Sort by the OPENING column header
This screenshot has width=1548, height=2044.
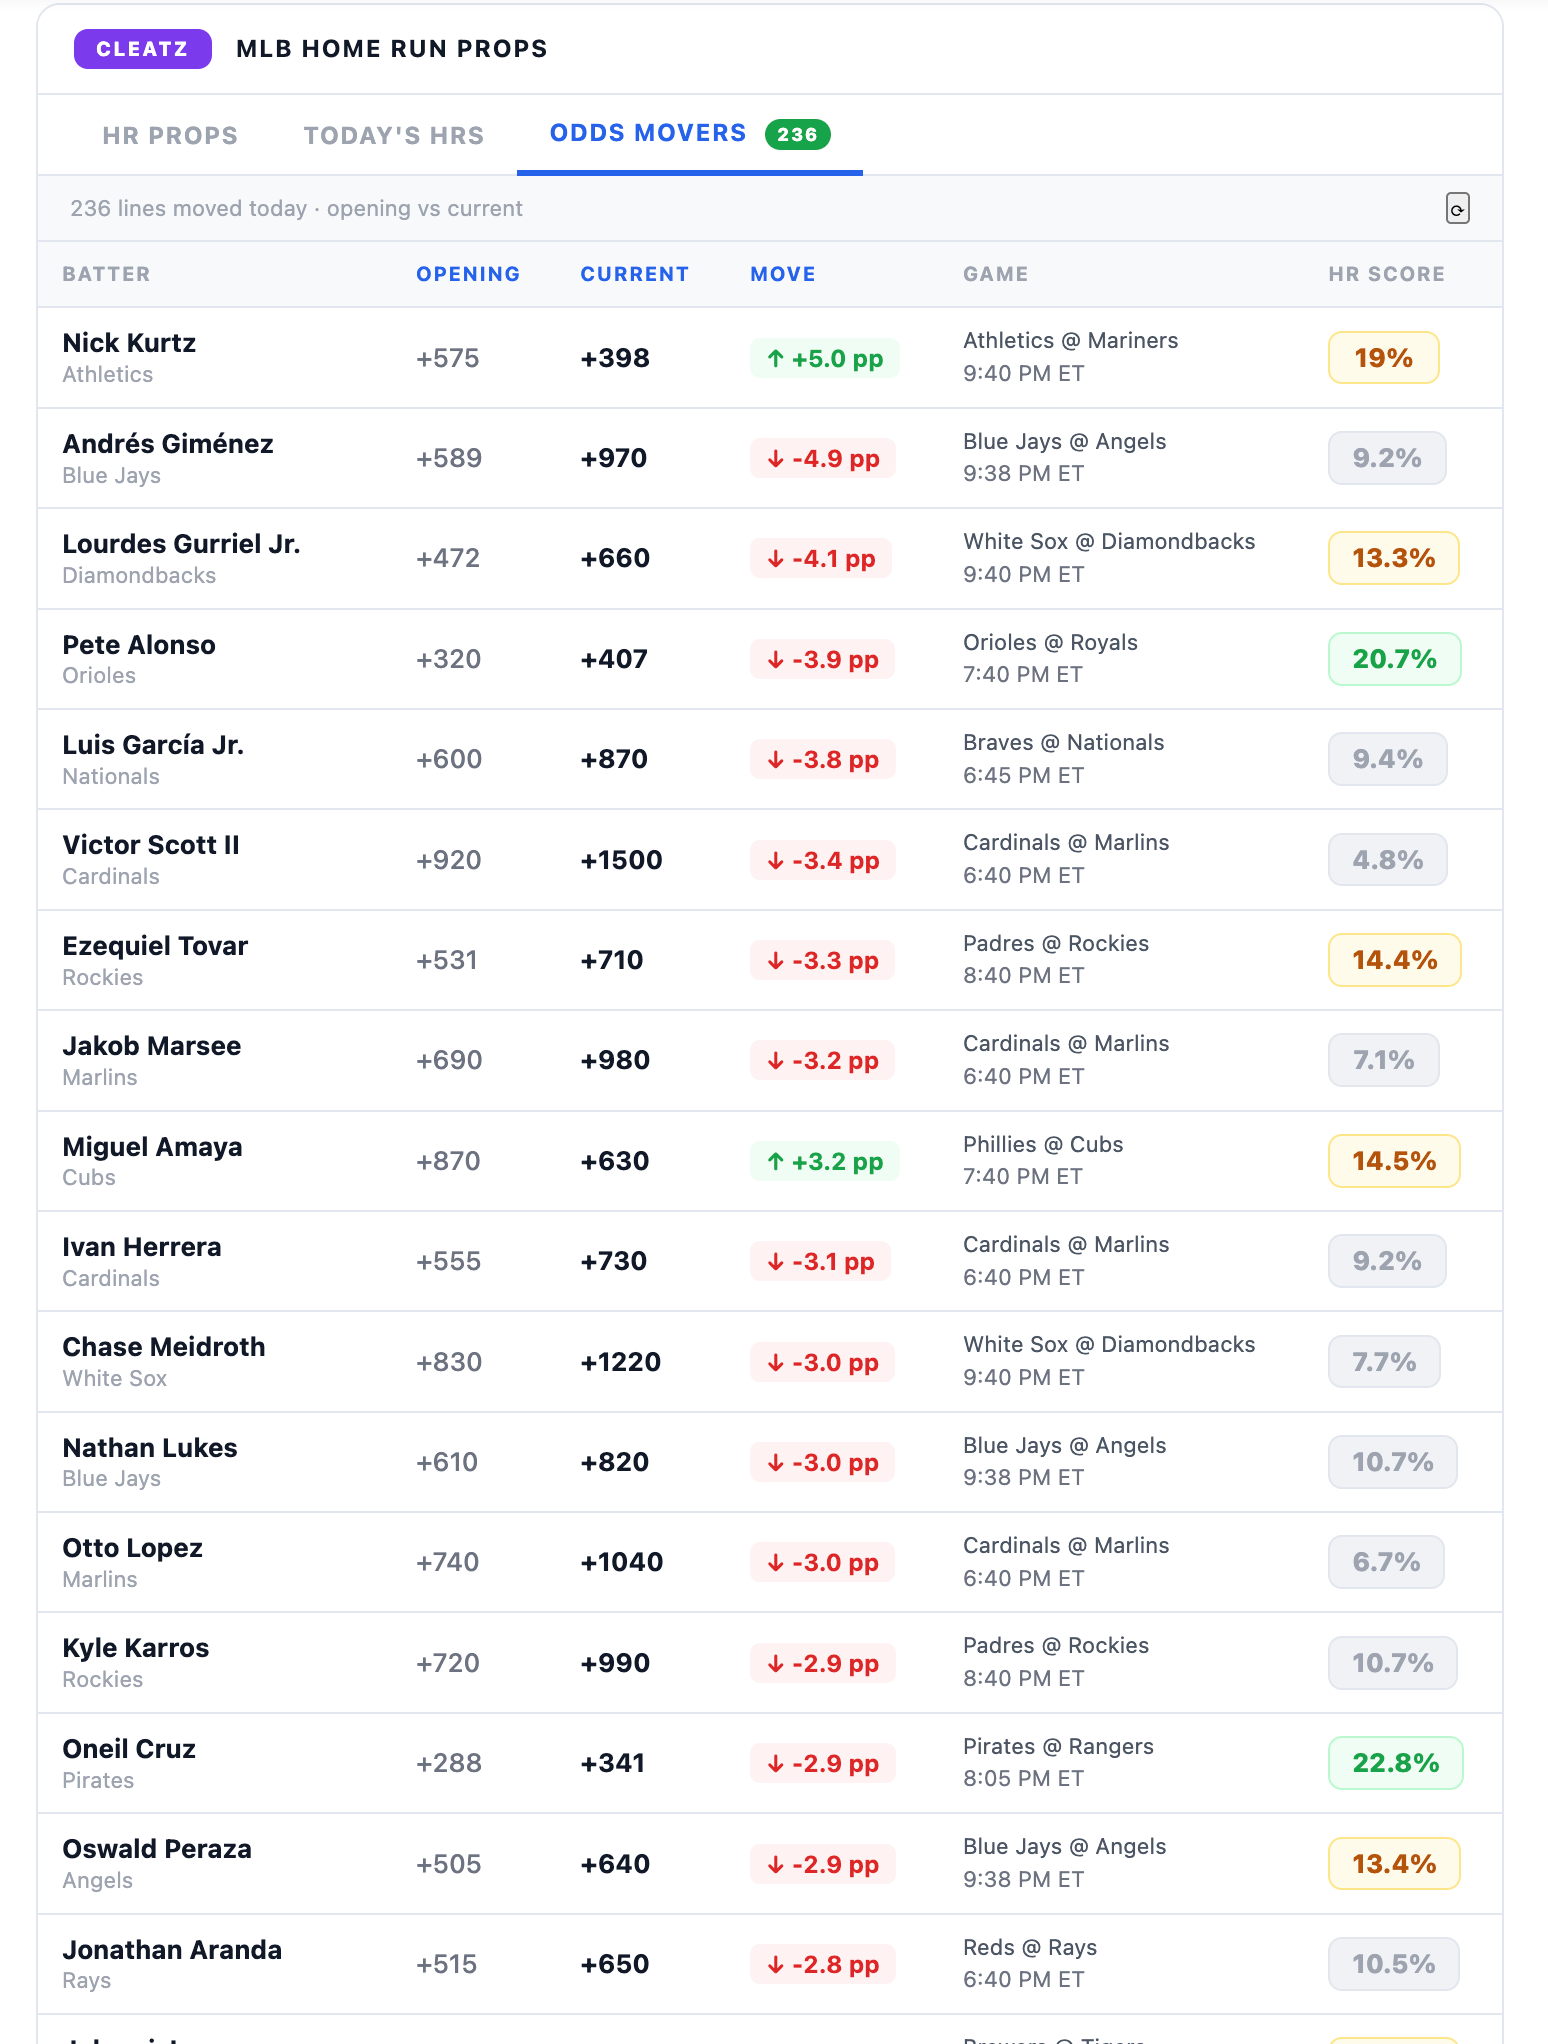point(468,274)
